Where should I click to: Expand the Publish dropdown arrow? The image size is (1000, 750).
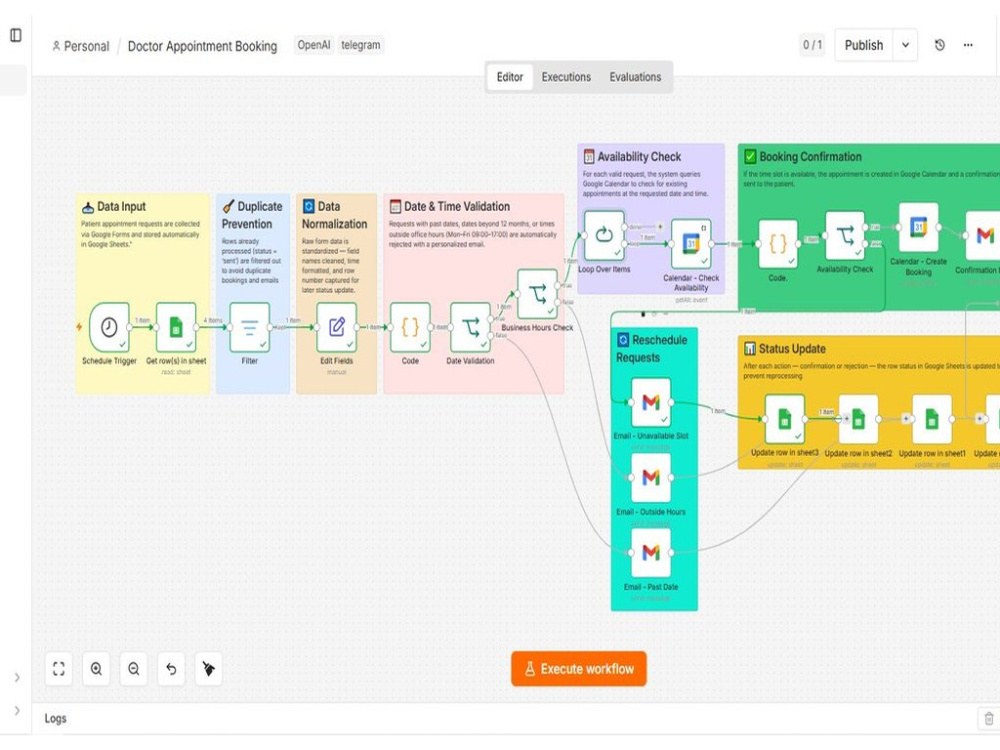click(x=905, y=45)
